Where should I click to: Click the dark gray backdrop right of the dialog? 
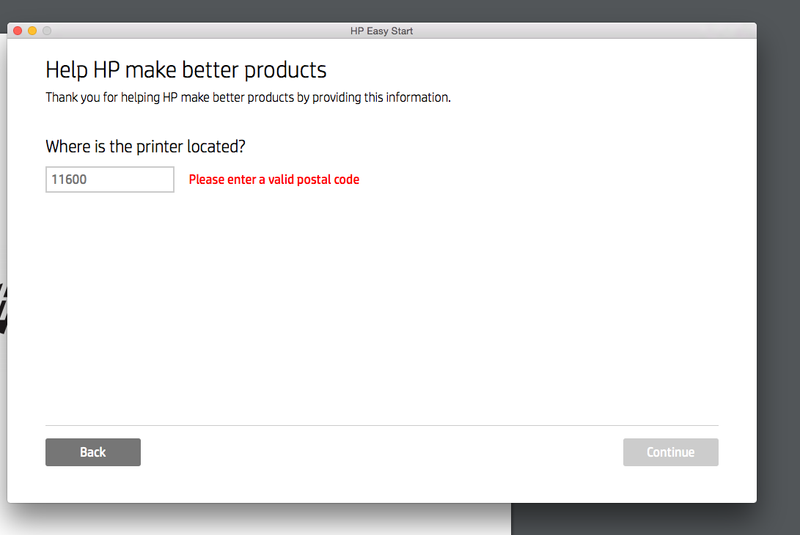(778, 300)
